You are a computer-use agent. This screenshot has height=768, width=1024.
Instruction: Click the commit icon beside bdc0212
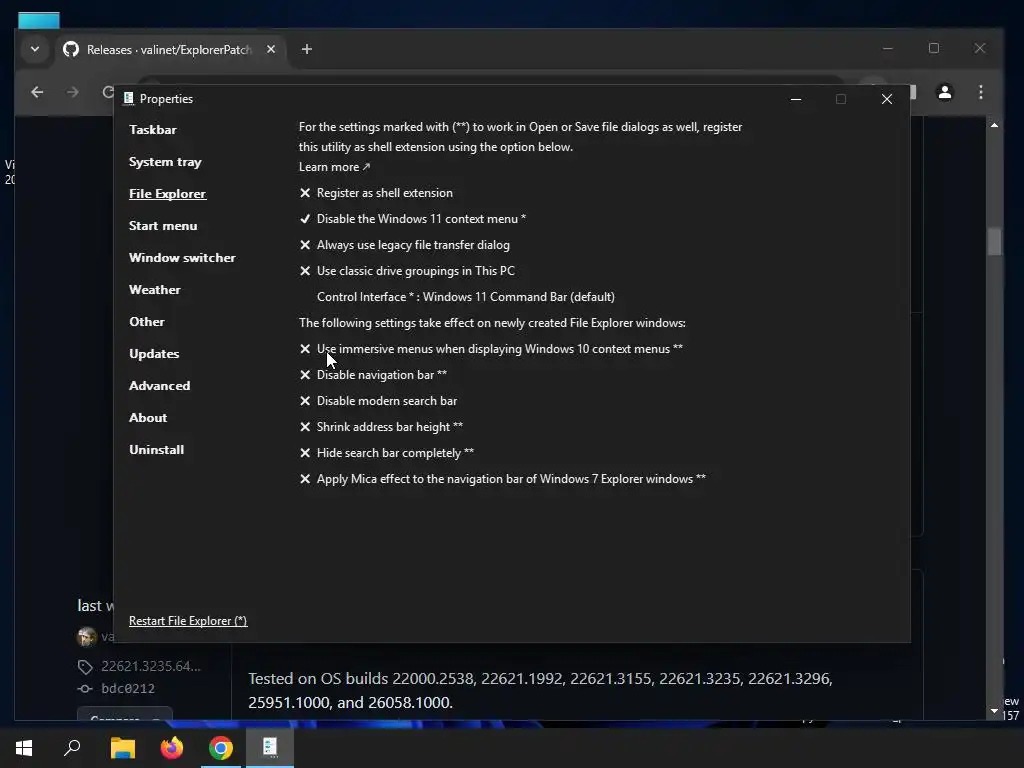point(85,688)
